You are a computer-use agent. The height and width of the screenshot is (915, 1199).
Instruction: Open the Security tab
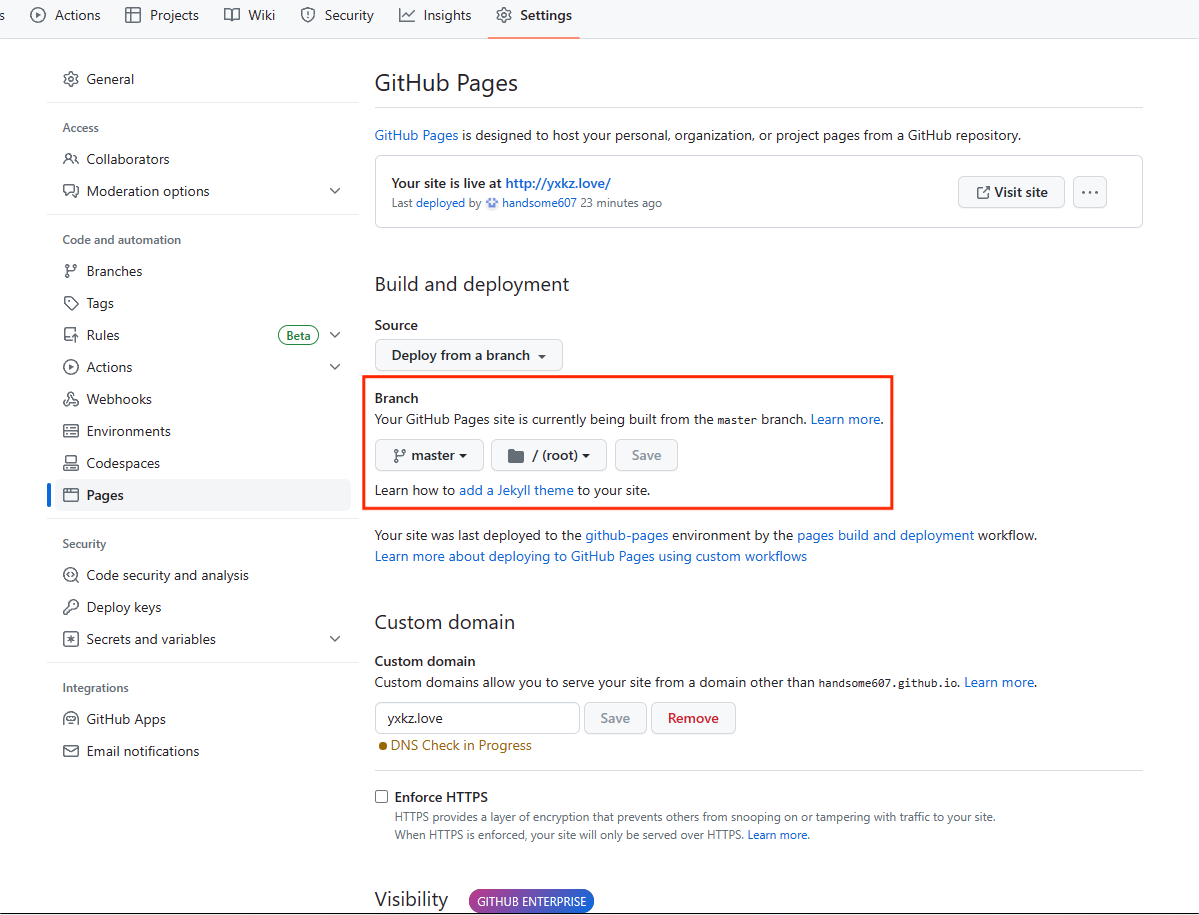(337, 15)
